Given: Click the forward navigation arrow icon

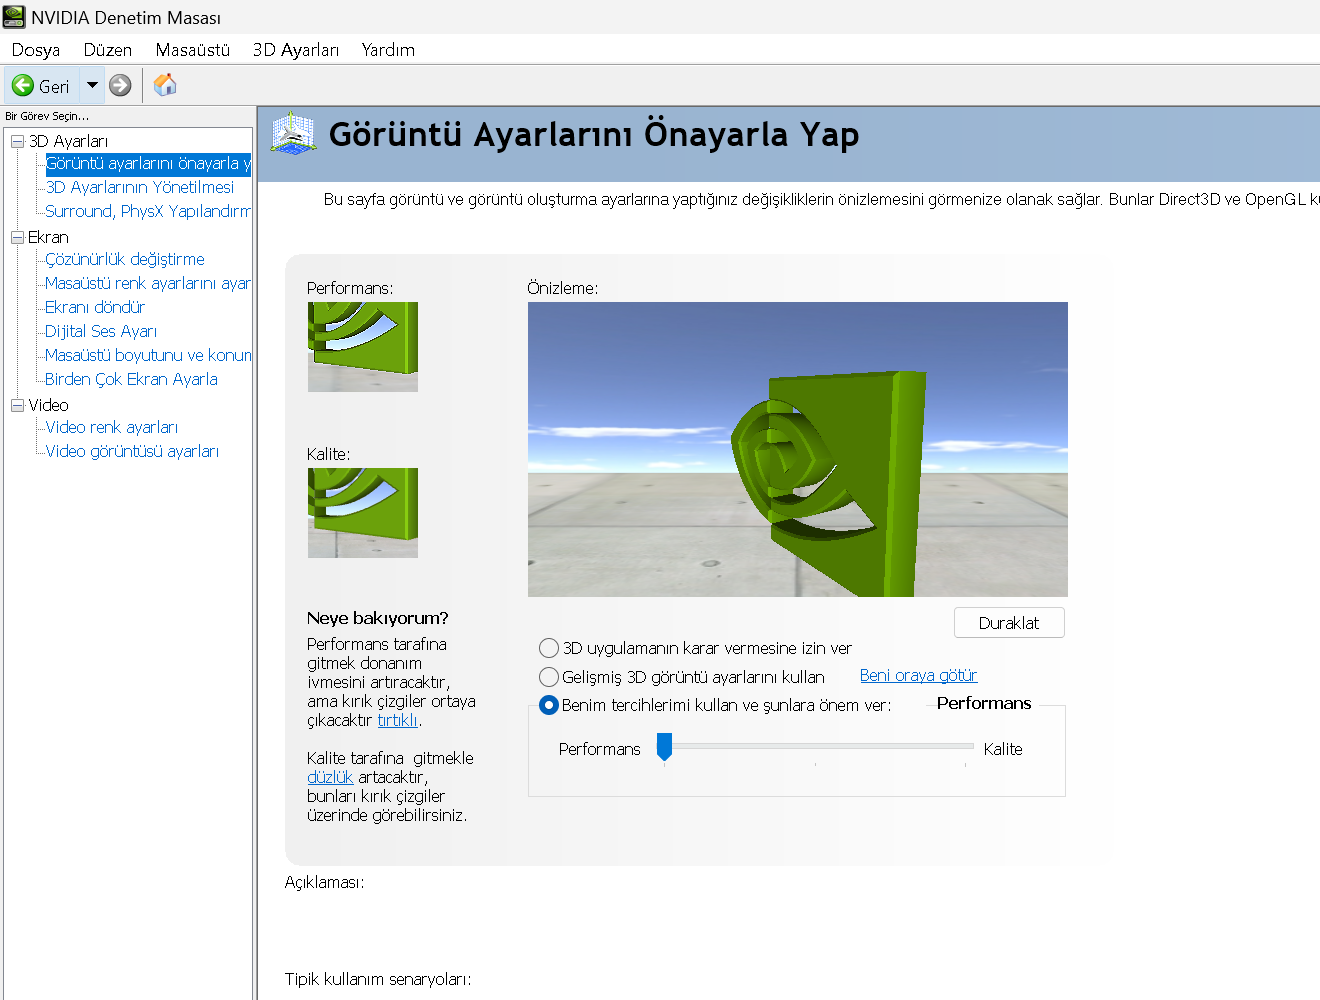Looking at the screenshot, I should coord(120,86).
